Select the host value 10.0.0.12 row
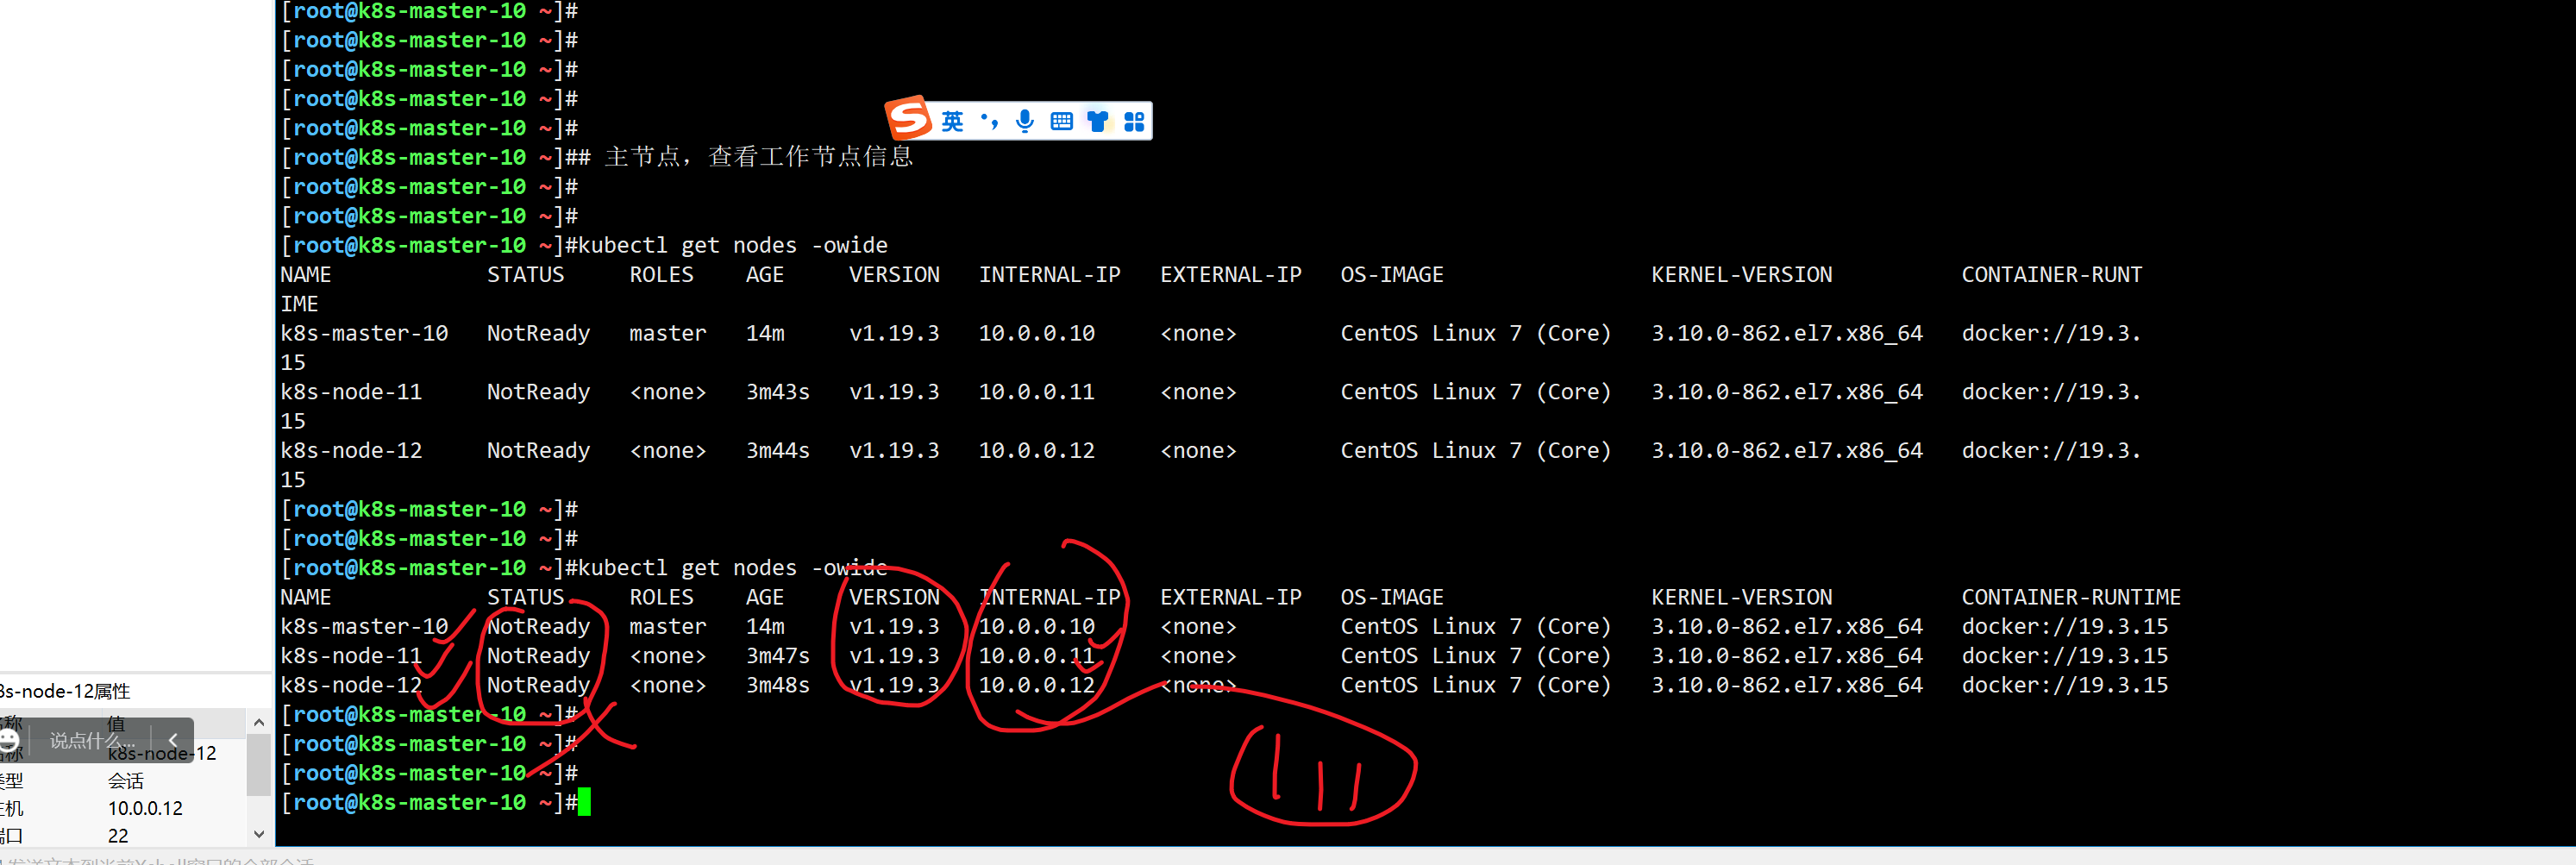This screenshot has width=2576, height=865. coord(145,808)
